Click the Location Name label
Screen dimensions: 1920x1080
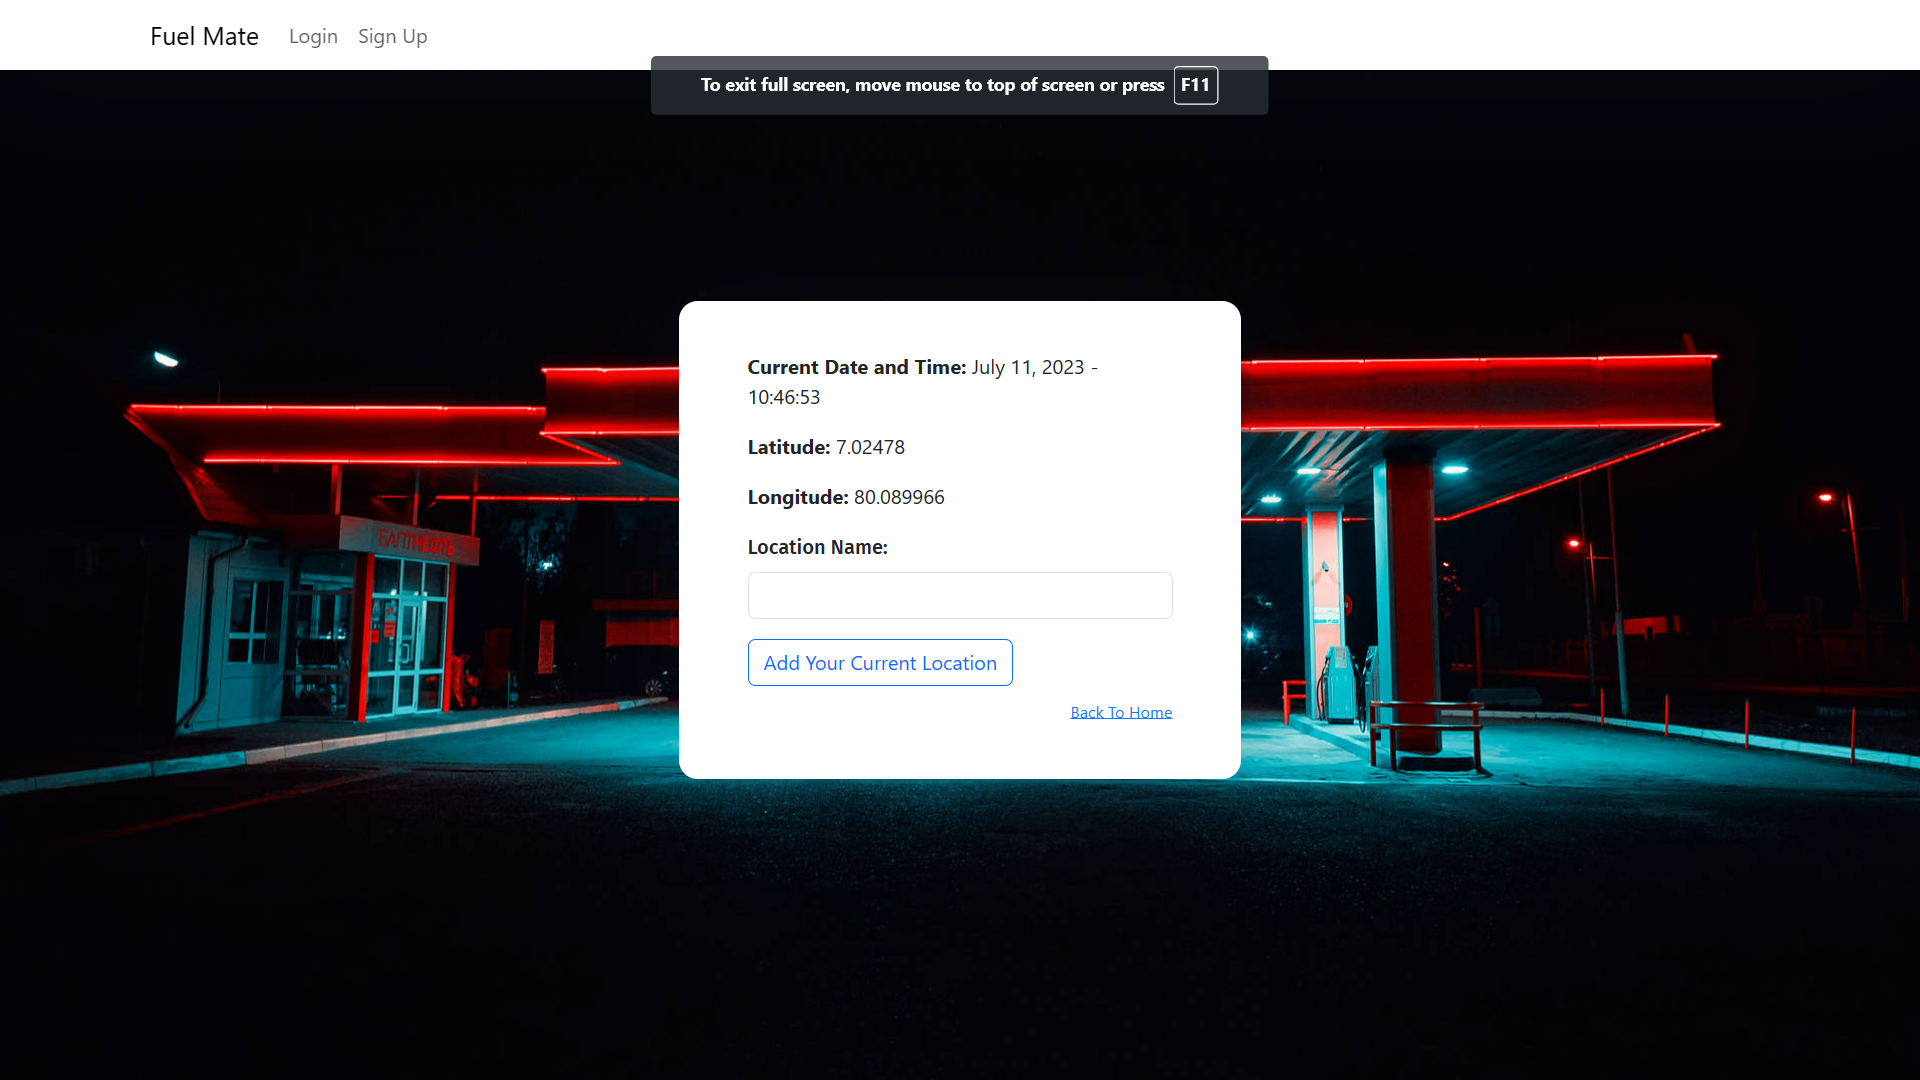pos(817,547)
